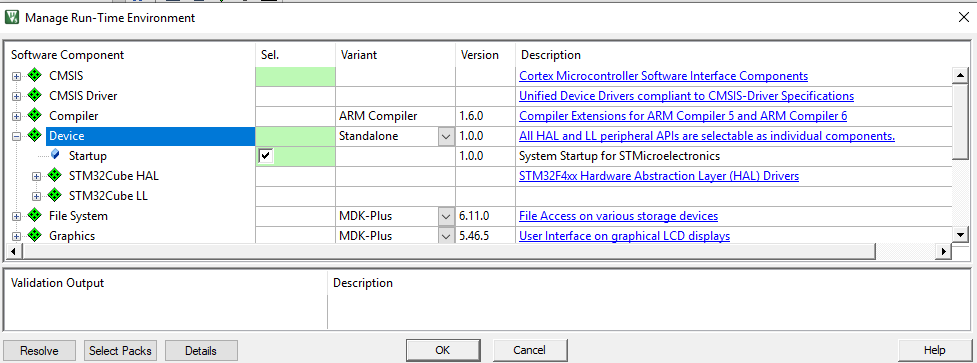
Task: Click the vertical scrollbar up arrow
Action: coord(960,76)
